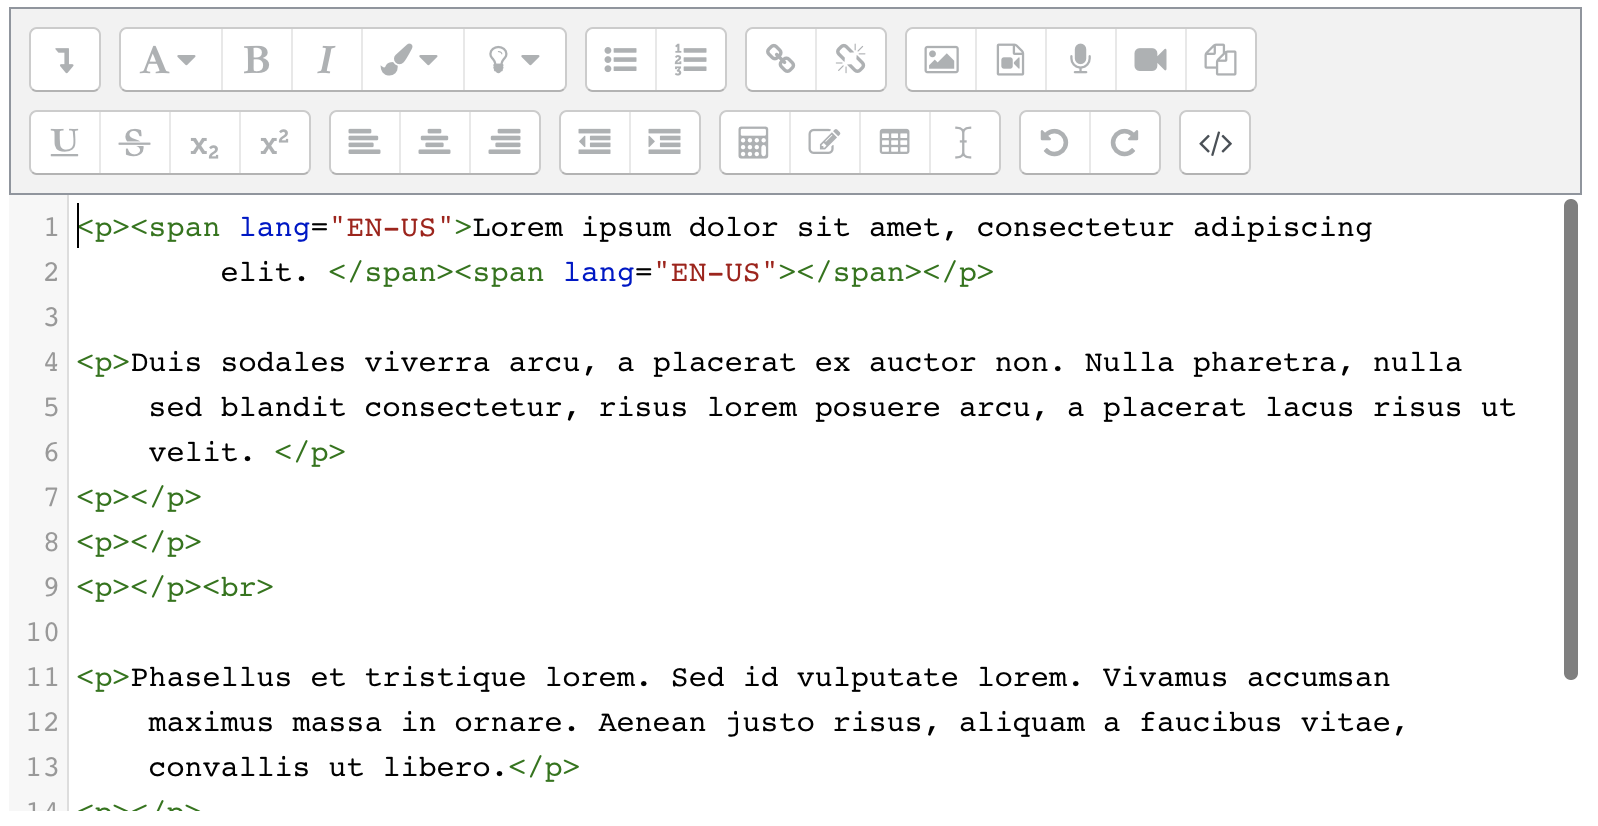
Task: Expand the font color brush dropdown
Action: [x=411, y=60]
